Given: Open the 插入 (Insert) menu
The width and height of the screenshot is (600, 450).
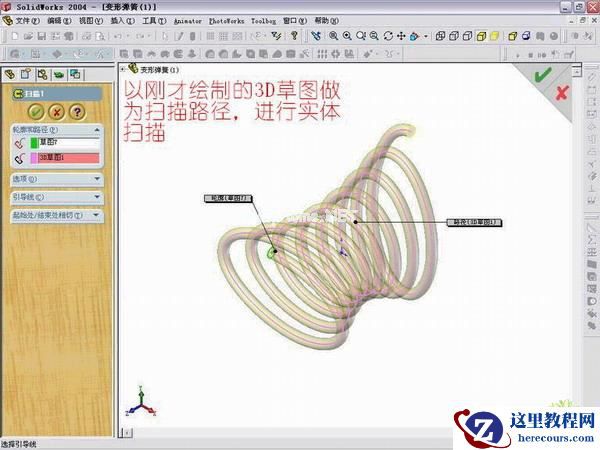Looking at the screenshot, I should (122, 21).
